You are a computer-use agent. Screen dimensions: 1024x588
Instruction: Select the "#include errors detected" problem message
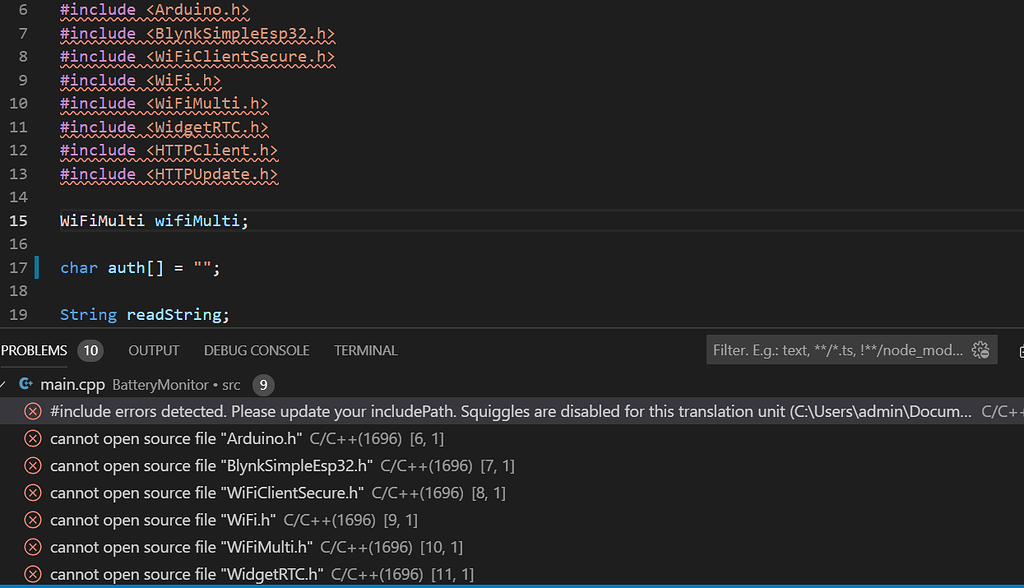coord(500,412)
